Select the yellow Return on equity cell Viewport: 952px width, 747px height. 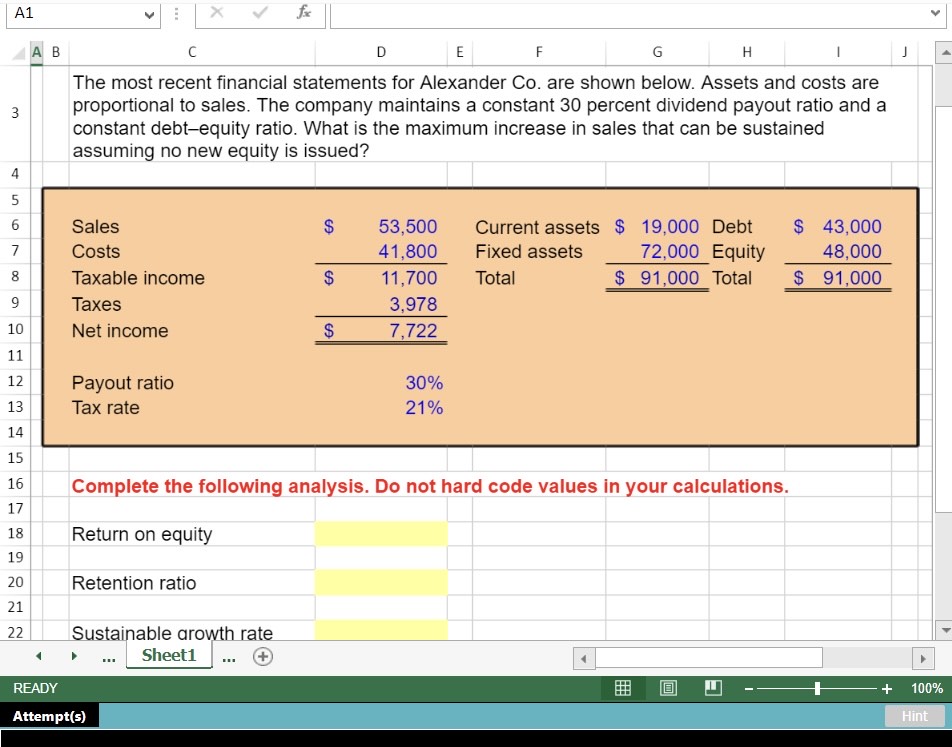tap(381, 534)
